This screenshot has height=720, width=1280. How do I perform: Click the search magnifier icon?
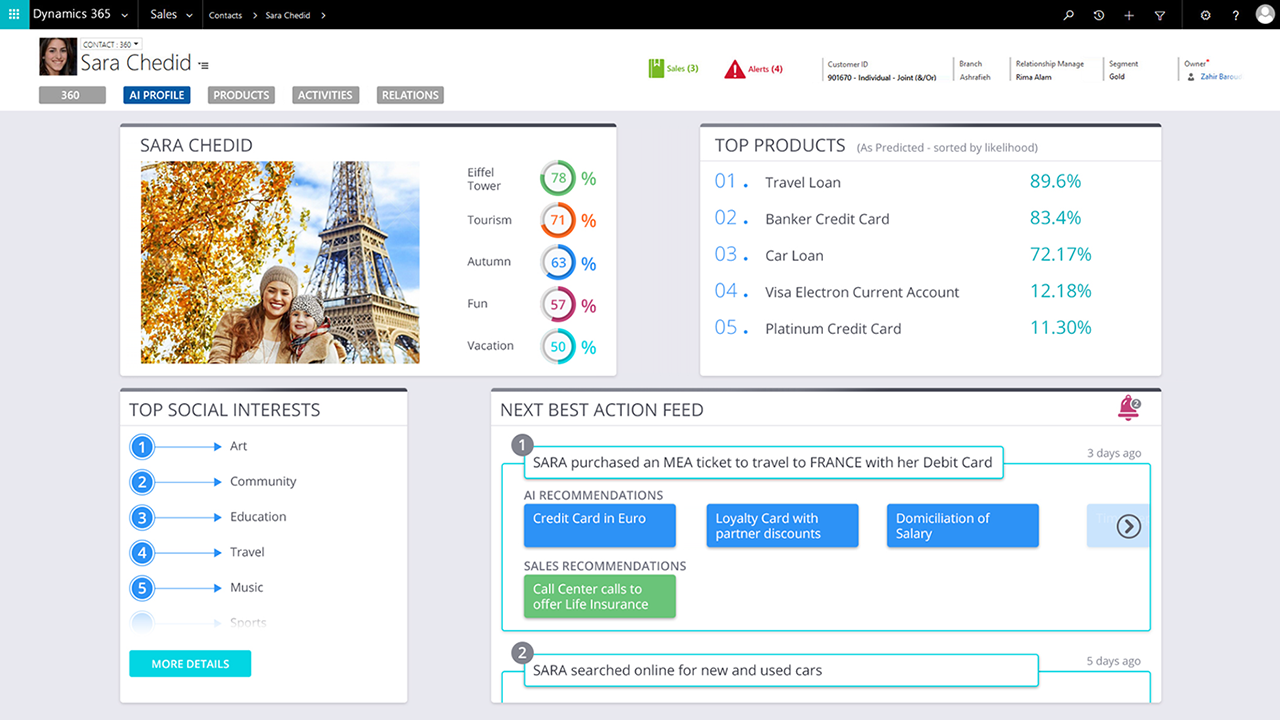[x=1068, y=15]
